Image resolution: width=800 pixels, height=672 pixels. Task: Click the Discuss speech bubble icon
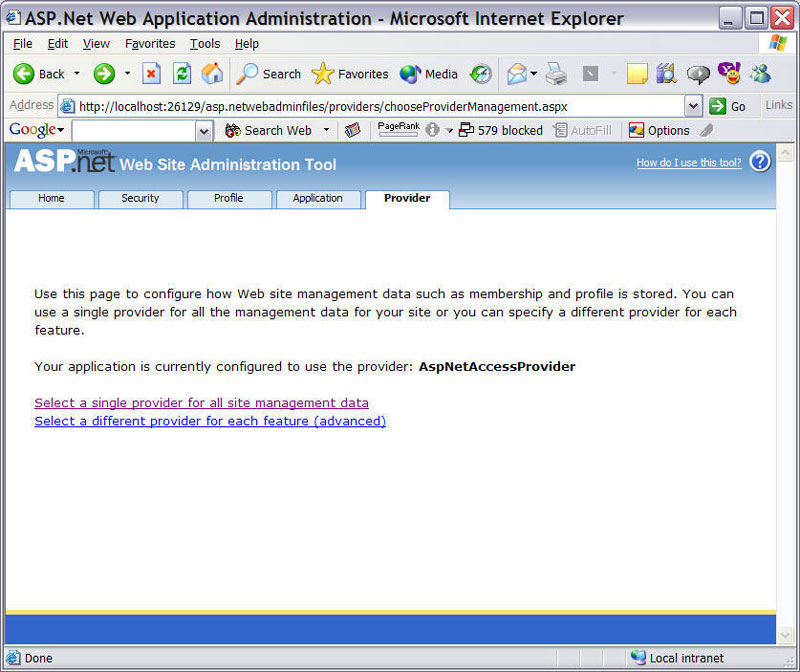pyautogui.click(x=698, y=74)
